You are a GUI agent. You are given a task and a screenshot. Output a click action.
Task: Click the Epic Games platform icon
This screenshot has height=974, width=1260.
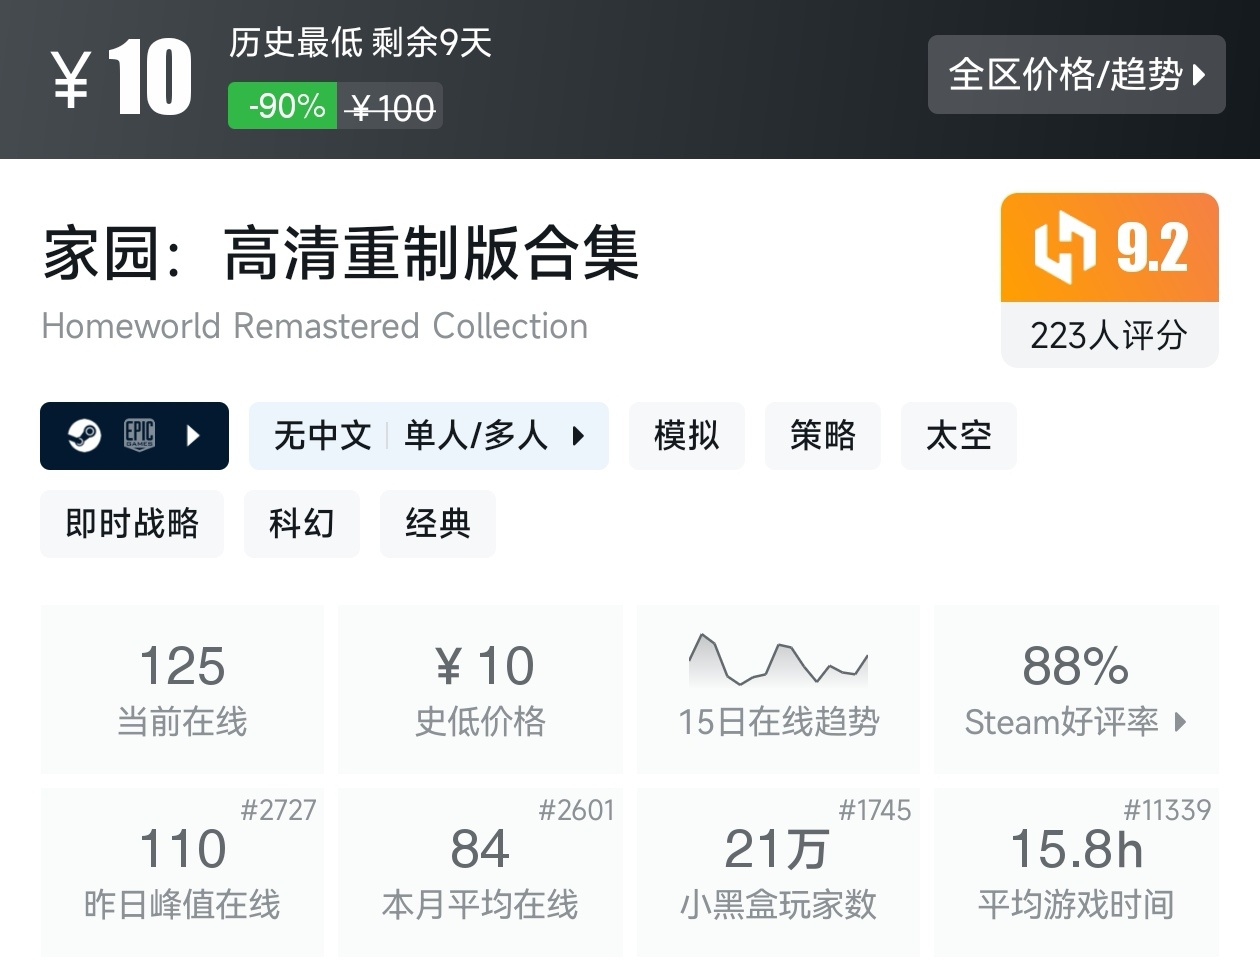[x=139, y=435]
